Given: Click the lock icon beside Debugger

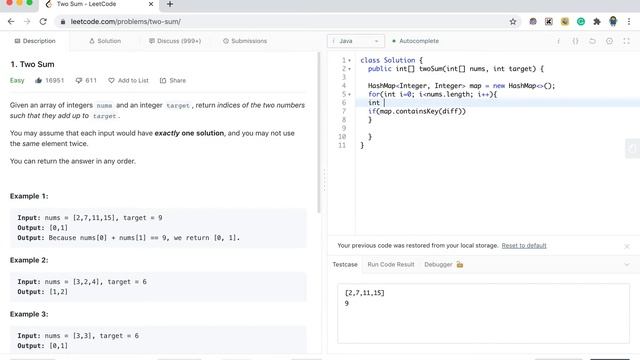Looking at the screenshot, I should tap(460, 264).
